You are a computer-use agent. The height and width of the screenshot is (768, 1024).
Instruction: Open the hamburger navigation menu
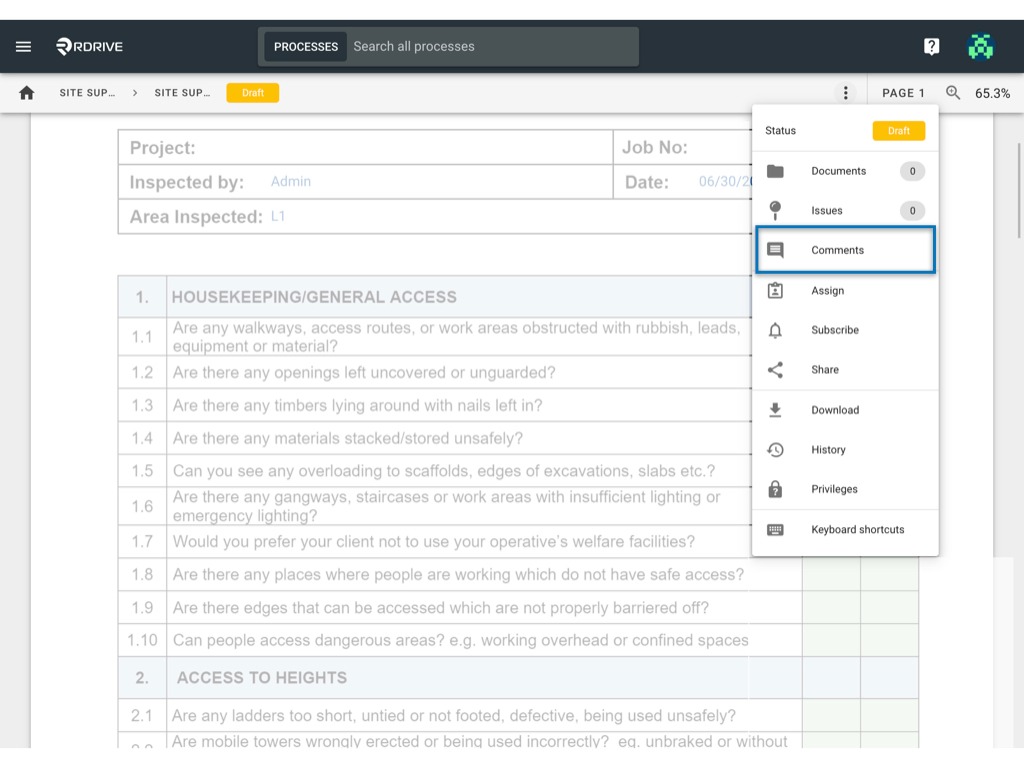[x=24, y=46]
